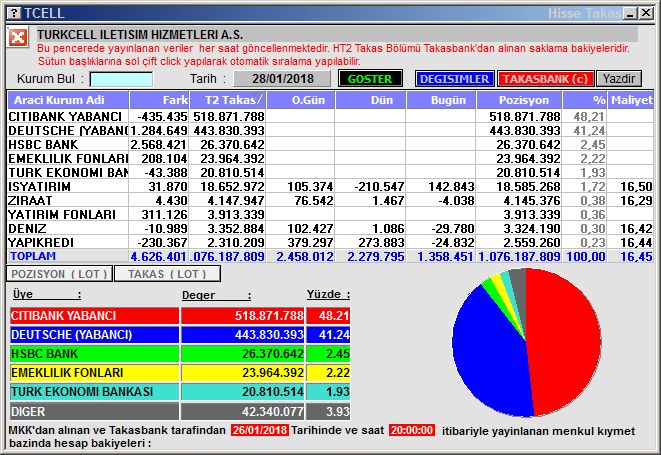Click the GOSTER button
Screen dimensions: 661x455
pos(370,79)
